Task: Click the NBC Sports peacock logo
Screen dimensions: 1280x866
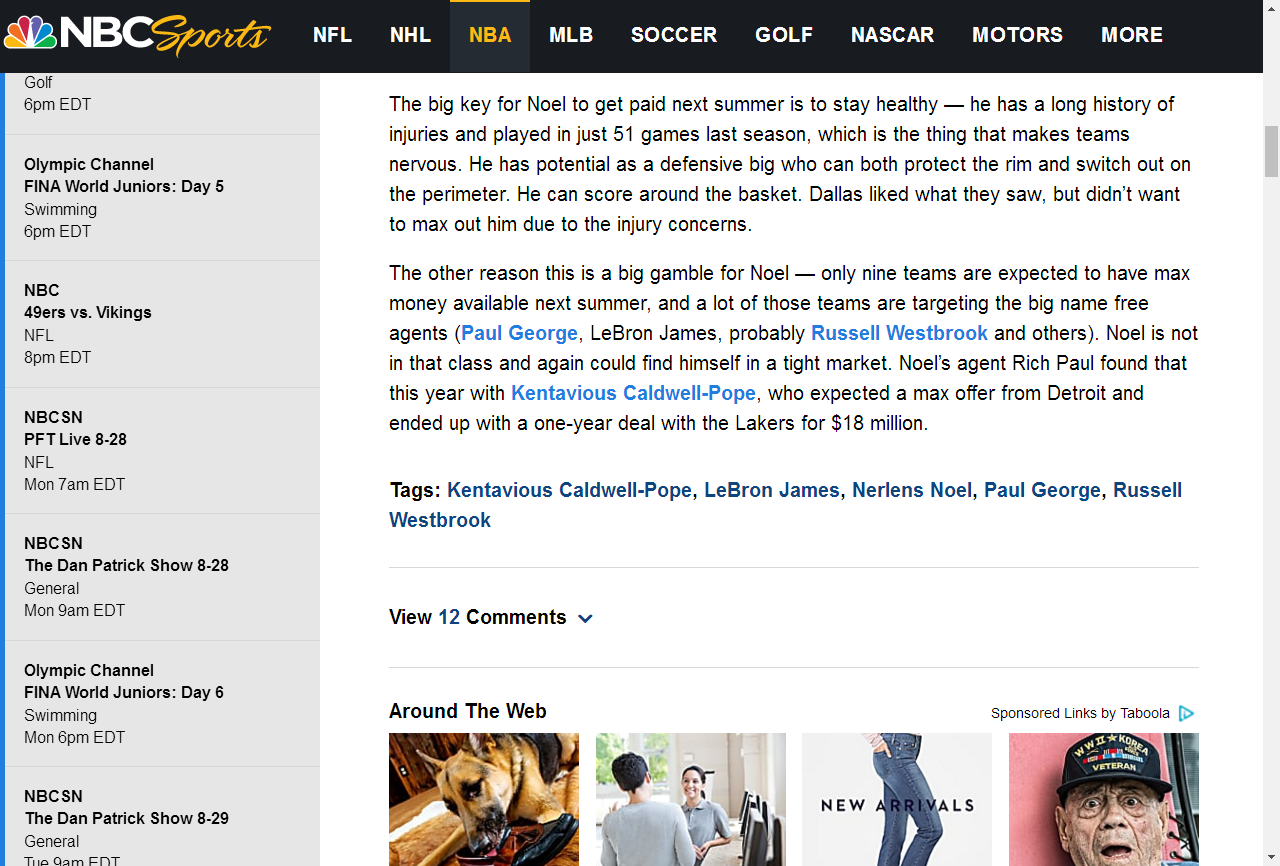Action: point(137,34)
